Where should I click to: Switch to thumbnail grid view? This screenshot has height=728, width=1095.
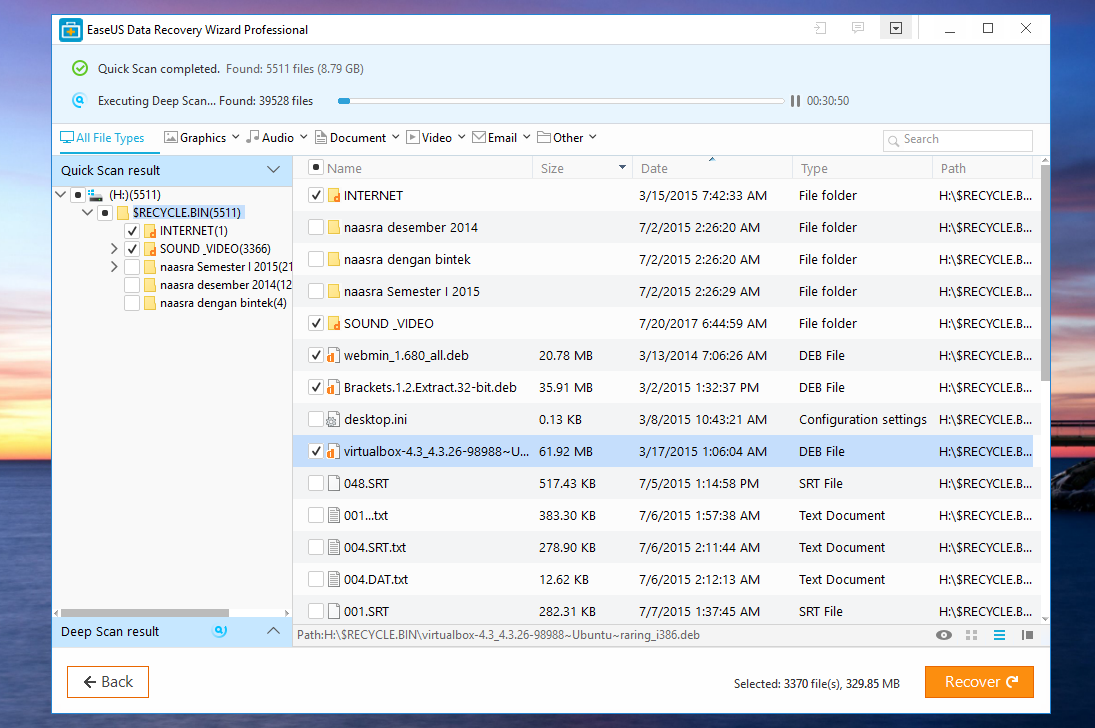971,635
